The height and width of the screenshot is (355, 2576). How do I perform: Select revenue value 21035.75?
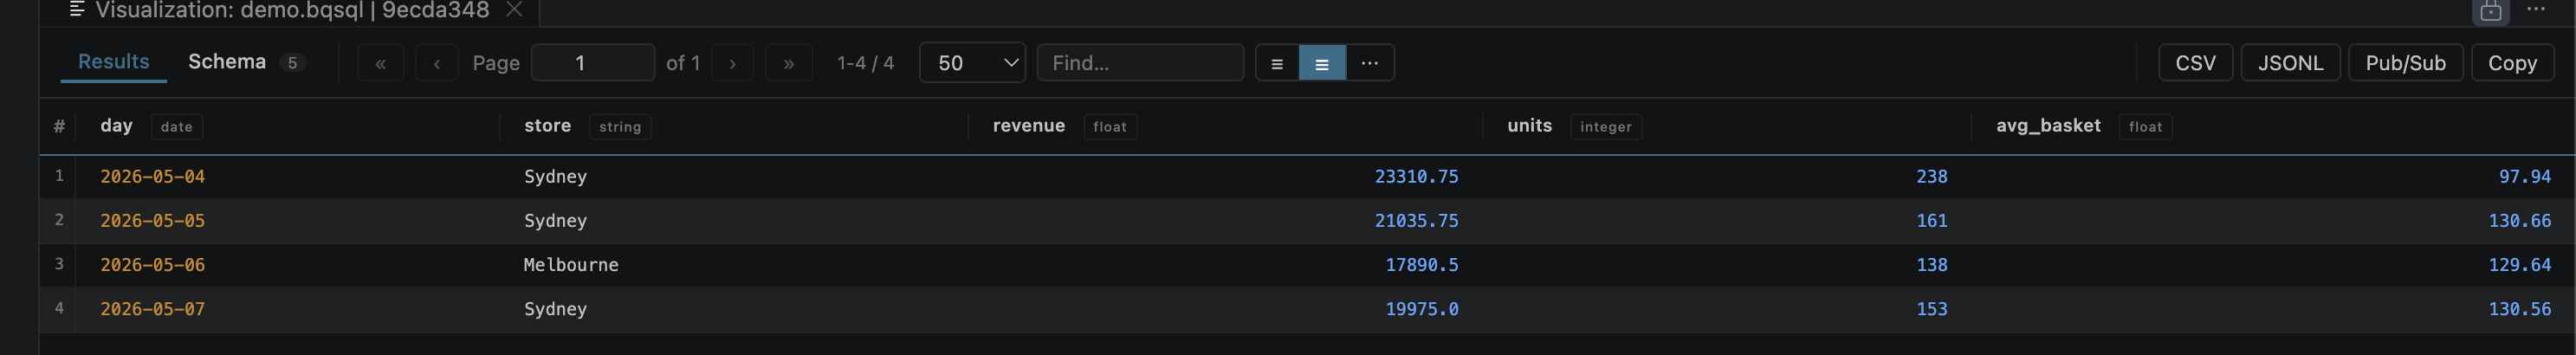(1416, 221)
